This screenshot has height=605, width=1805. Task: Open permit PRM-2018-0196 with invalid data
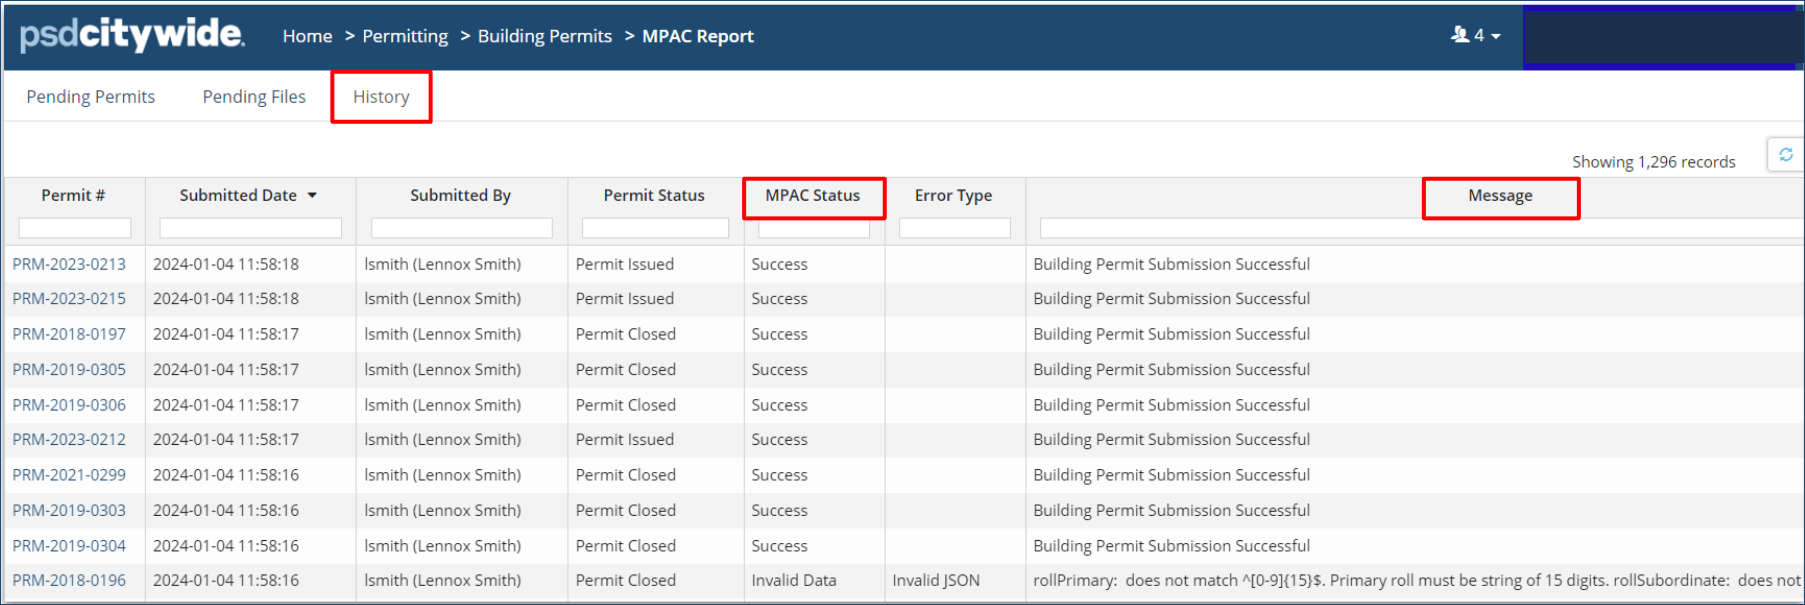click(x=69, y=580)
